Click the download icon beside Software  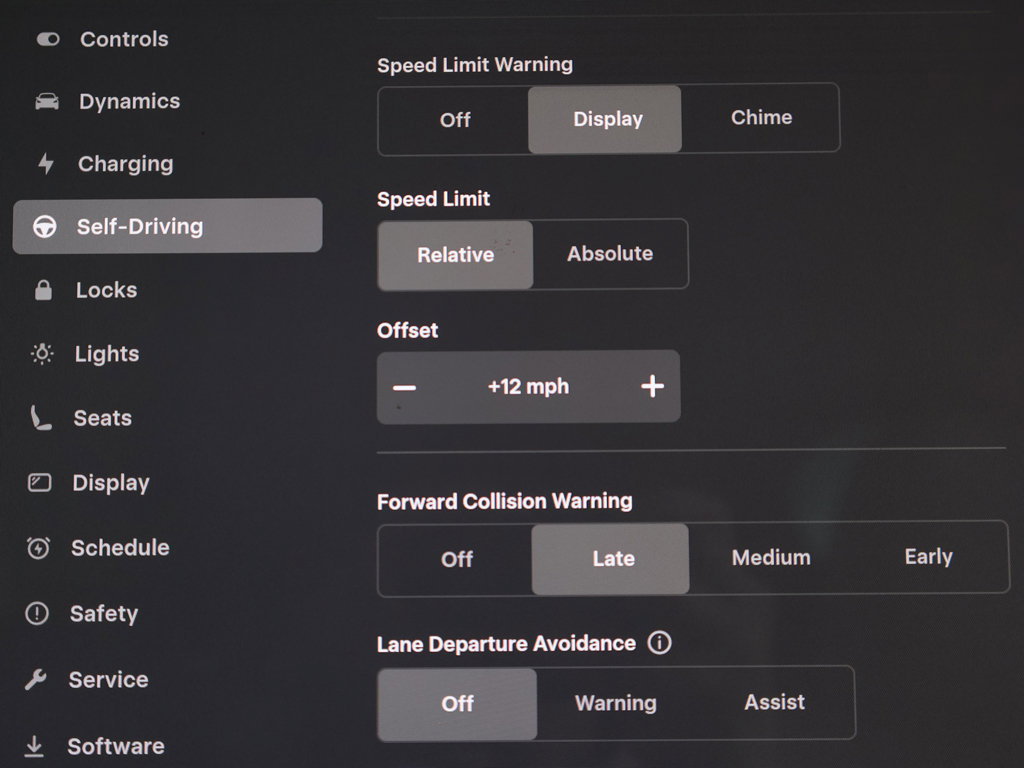coord(34,746)
